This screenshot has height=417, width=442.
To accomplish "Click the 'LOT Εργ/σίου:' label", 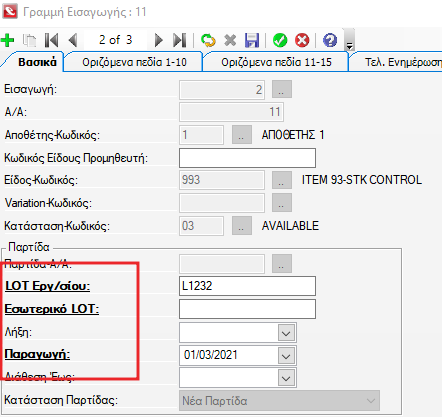I will [48, 286].
